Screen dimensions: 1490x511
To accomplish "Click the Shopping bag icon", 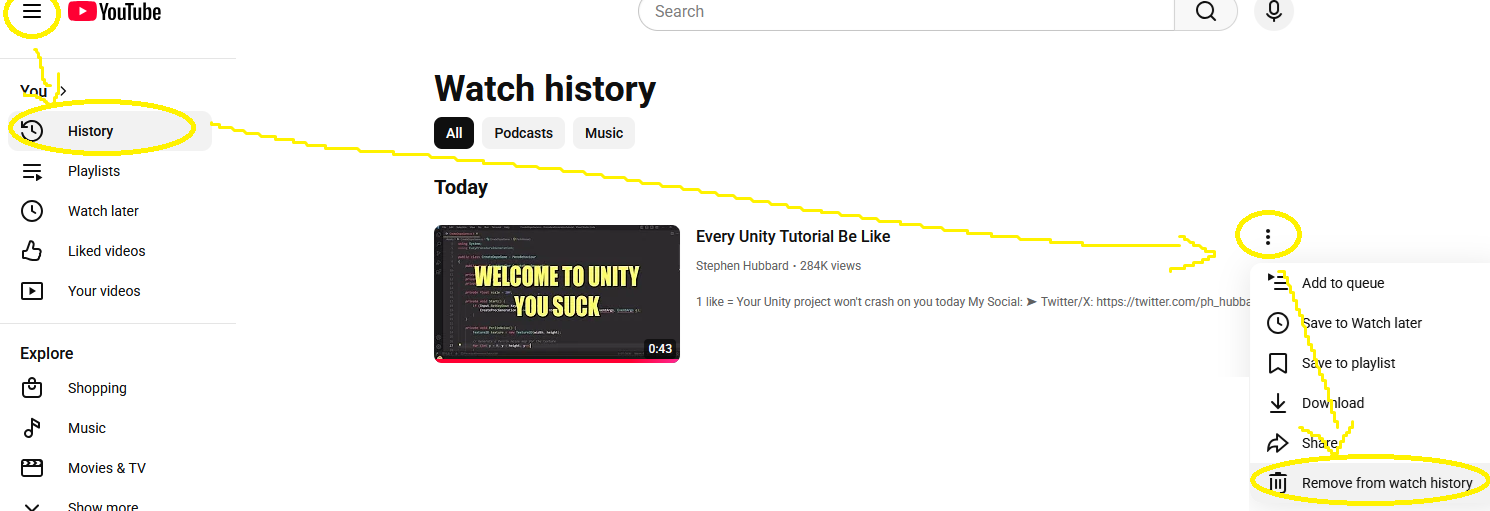I will (32, 388).
